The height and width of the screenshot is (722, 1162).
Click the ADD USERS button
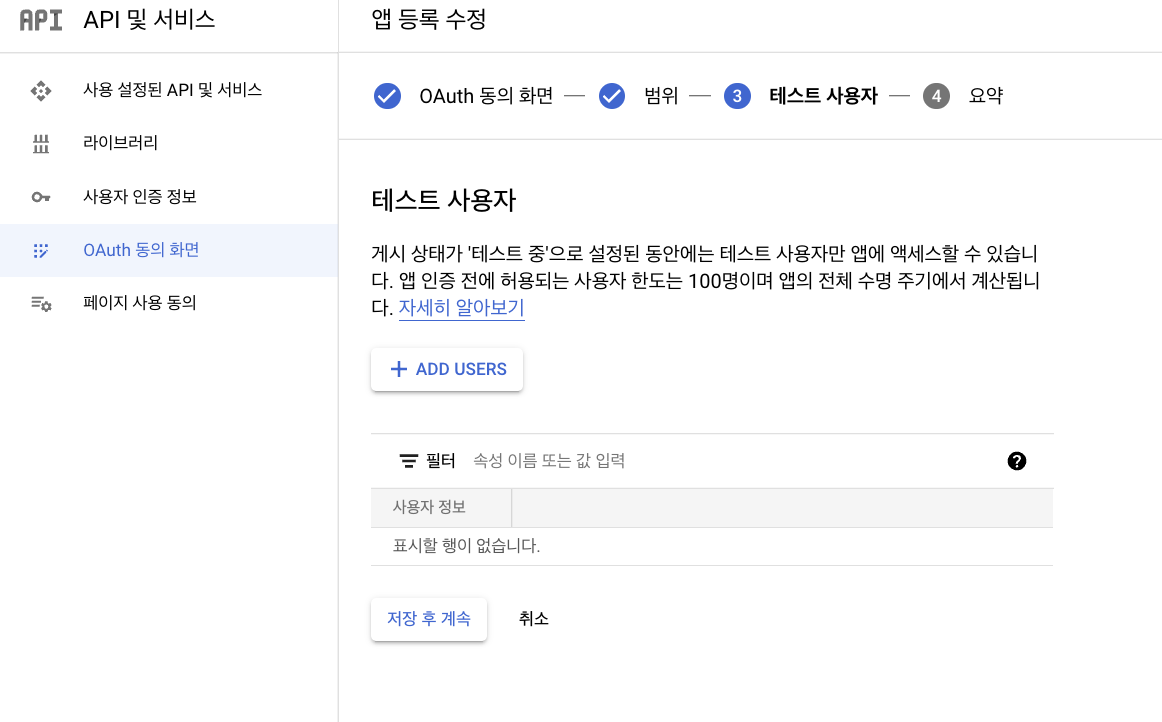[447, 369]
